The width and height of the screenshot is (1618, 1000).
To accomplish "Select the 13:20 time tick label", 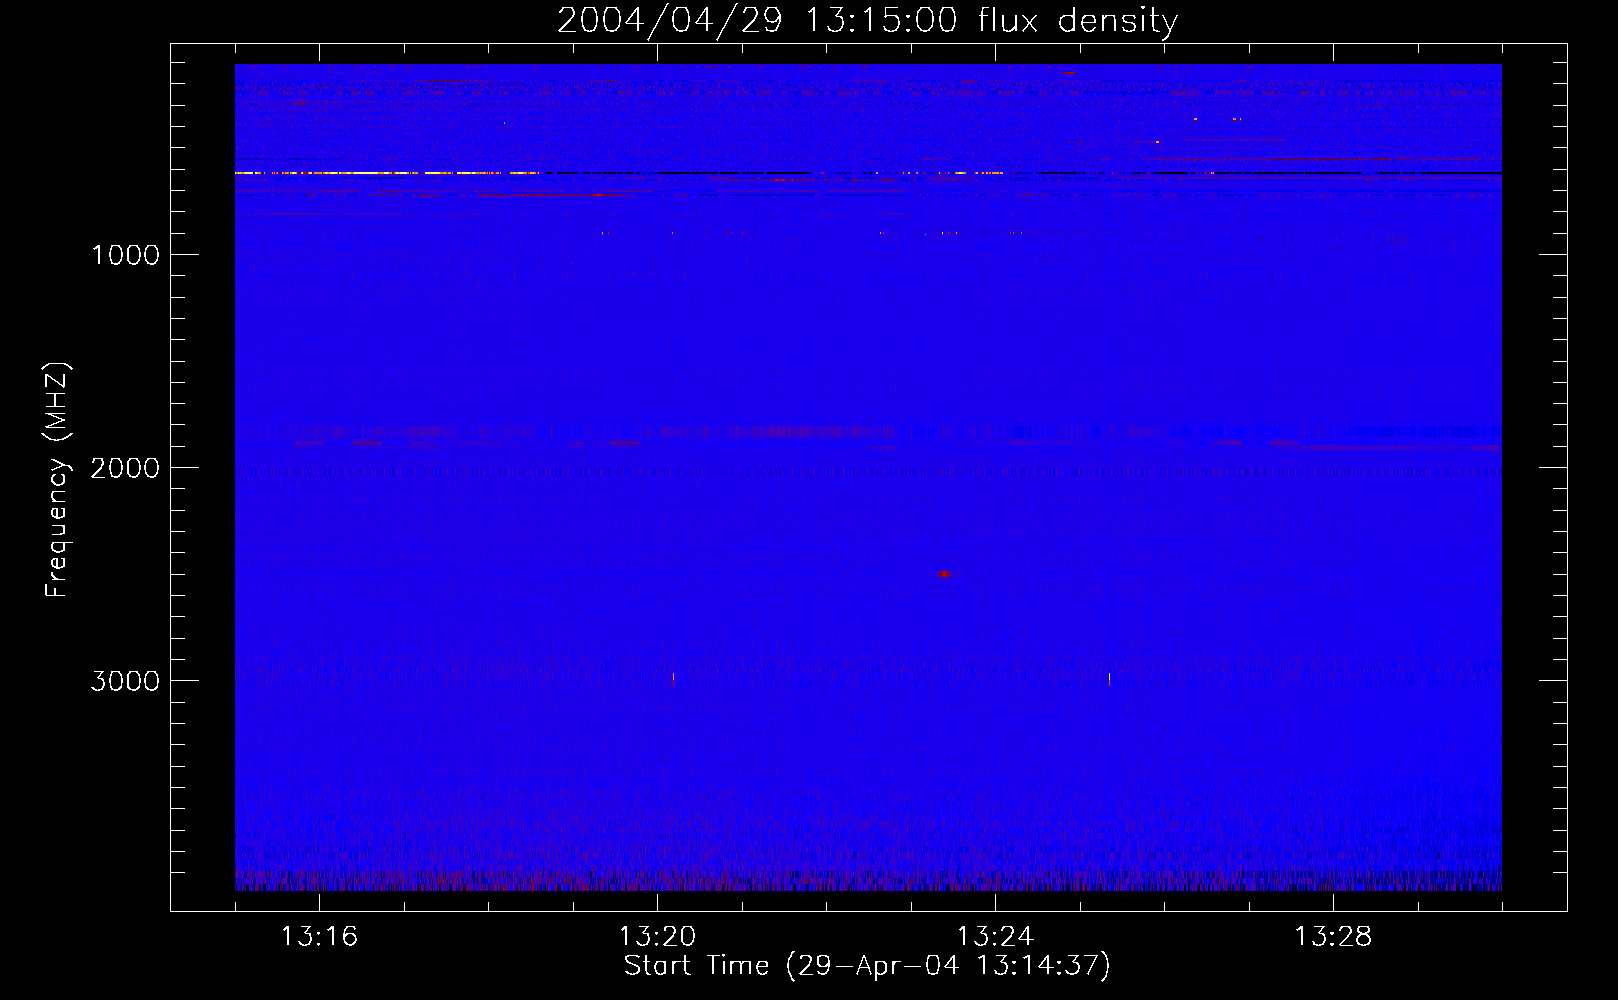I will (657, 937).
